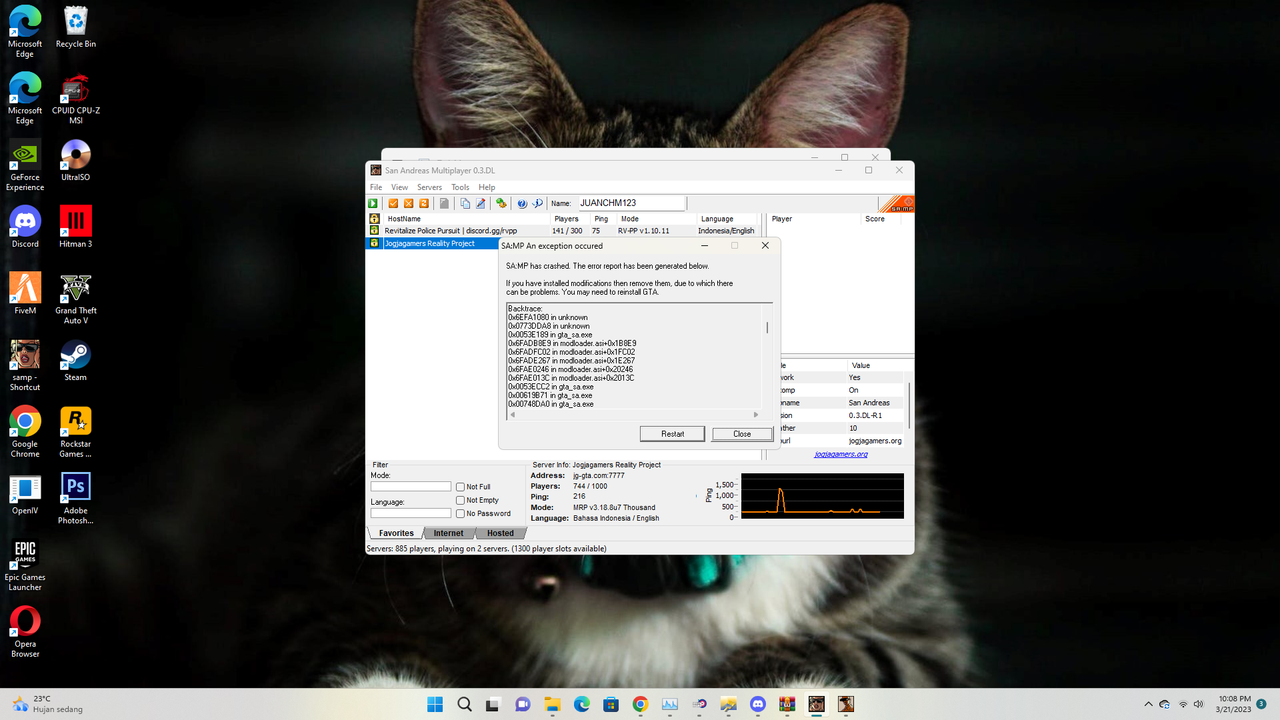
Task: Switch to the Hosted tab
Action: [500, 533]
